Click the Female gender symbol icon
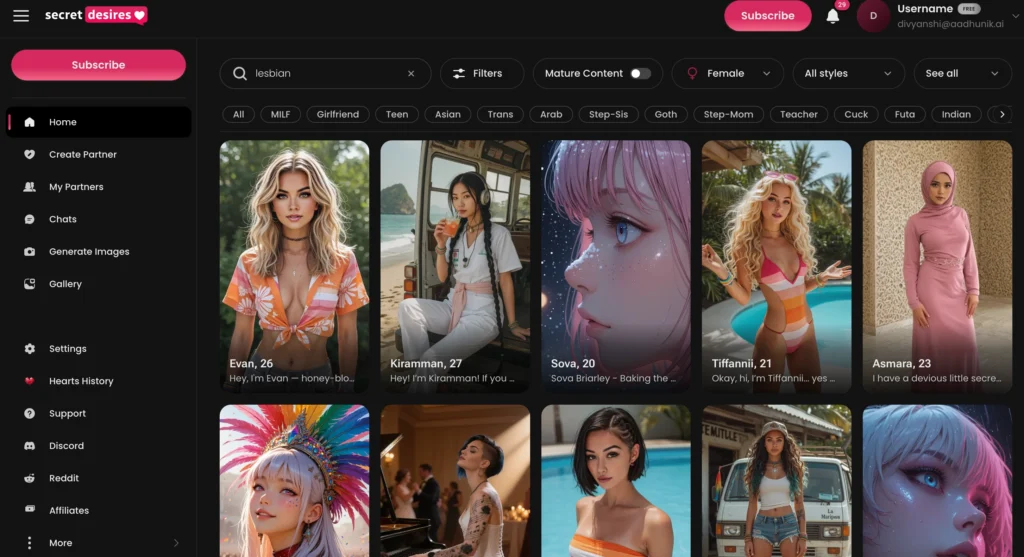Image resolution: width=1024 pixels, height=557 pixels. tap(692, 74)
